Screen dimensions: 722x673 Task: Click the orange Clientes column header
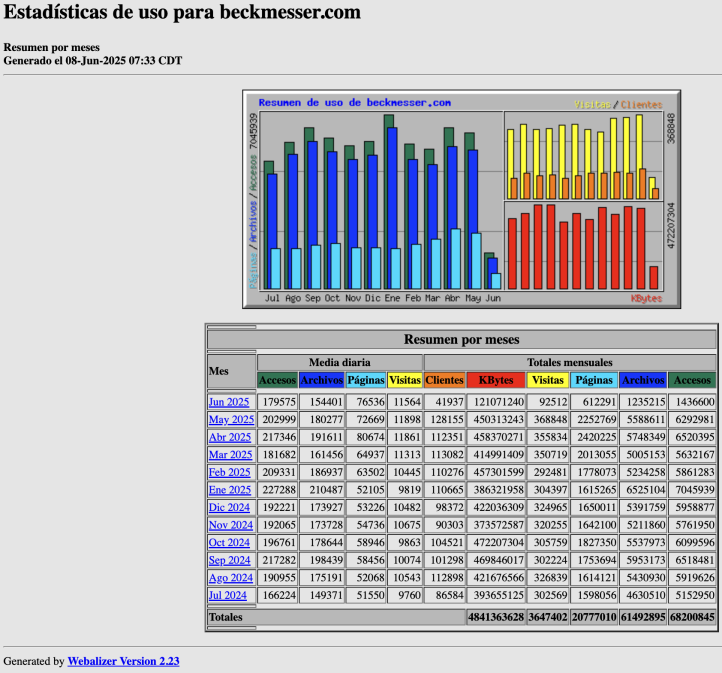pyautogui.click(x=444, y=380)
